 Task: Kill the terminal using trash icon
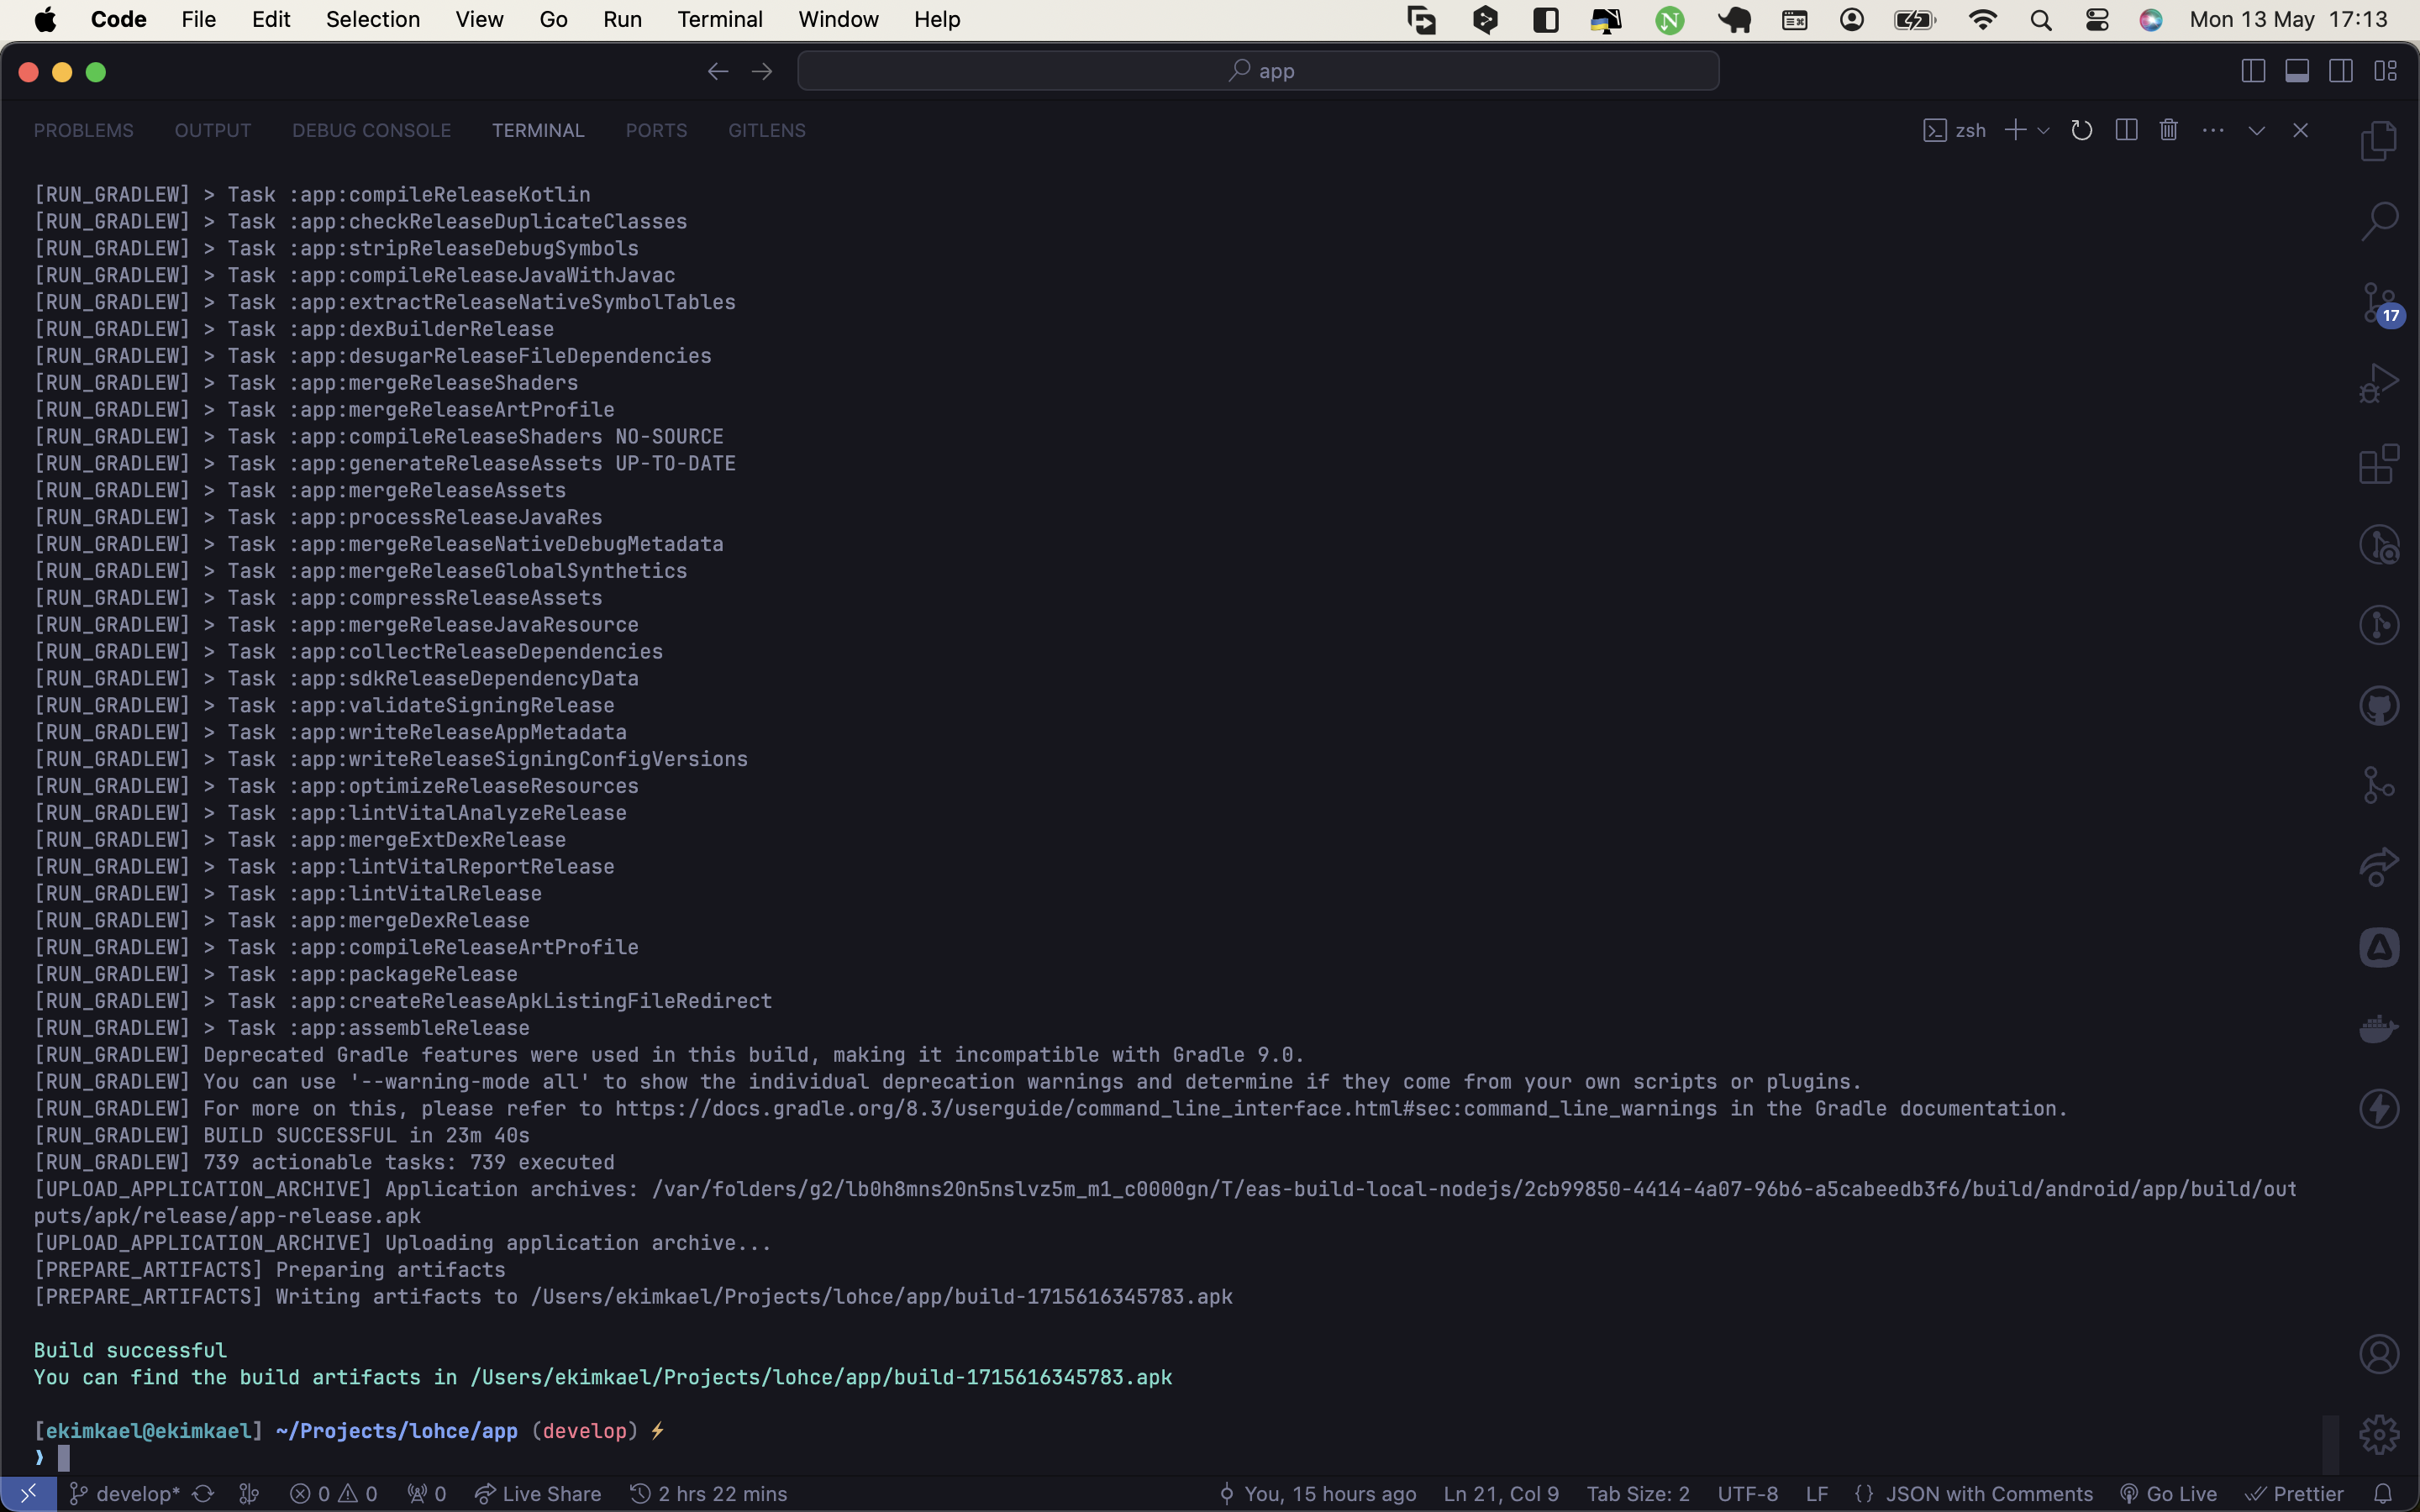pos(2168,130)
